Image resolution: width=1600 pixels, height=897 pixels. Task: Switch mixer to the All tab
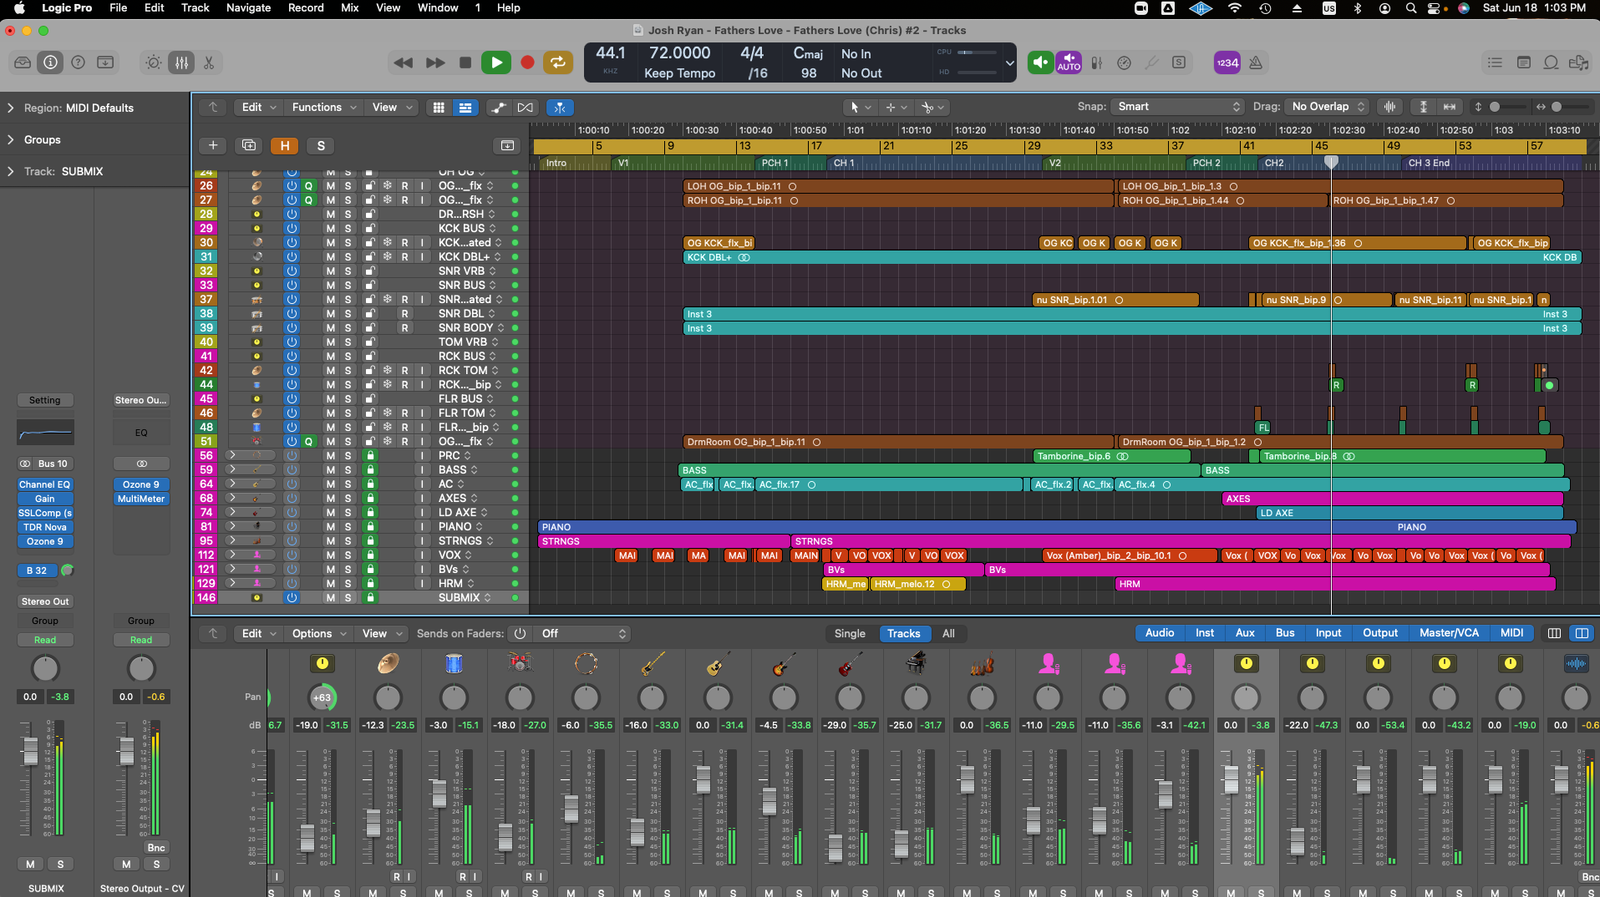click(948, 634)
